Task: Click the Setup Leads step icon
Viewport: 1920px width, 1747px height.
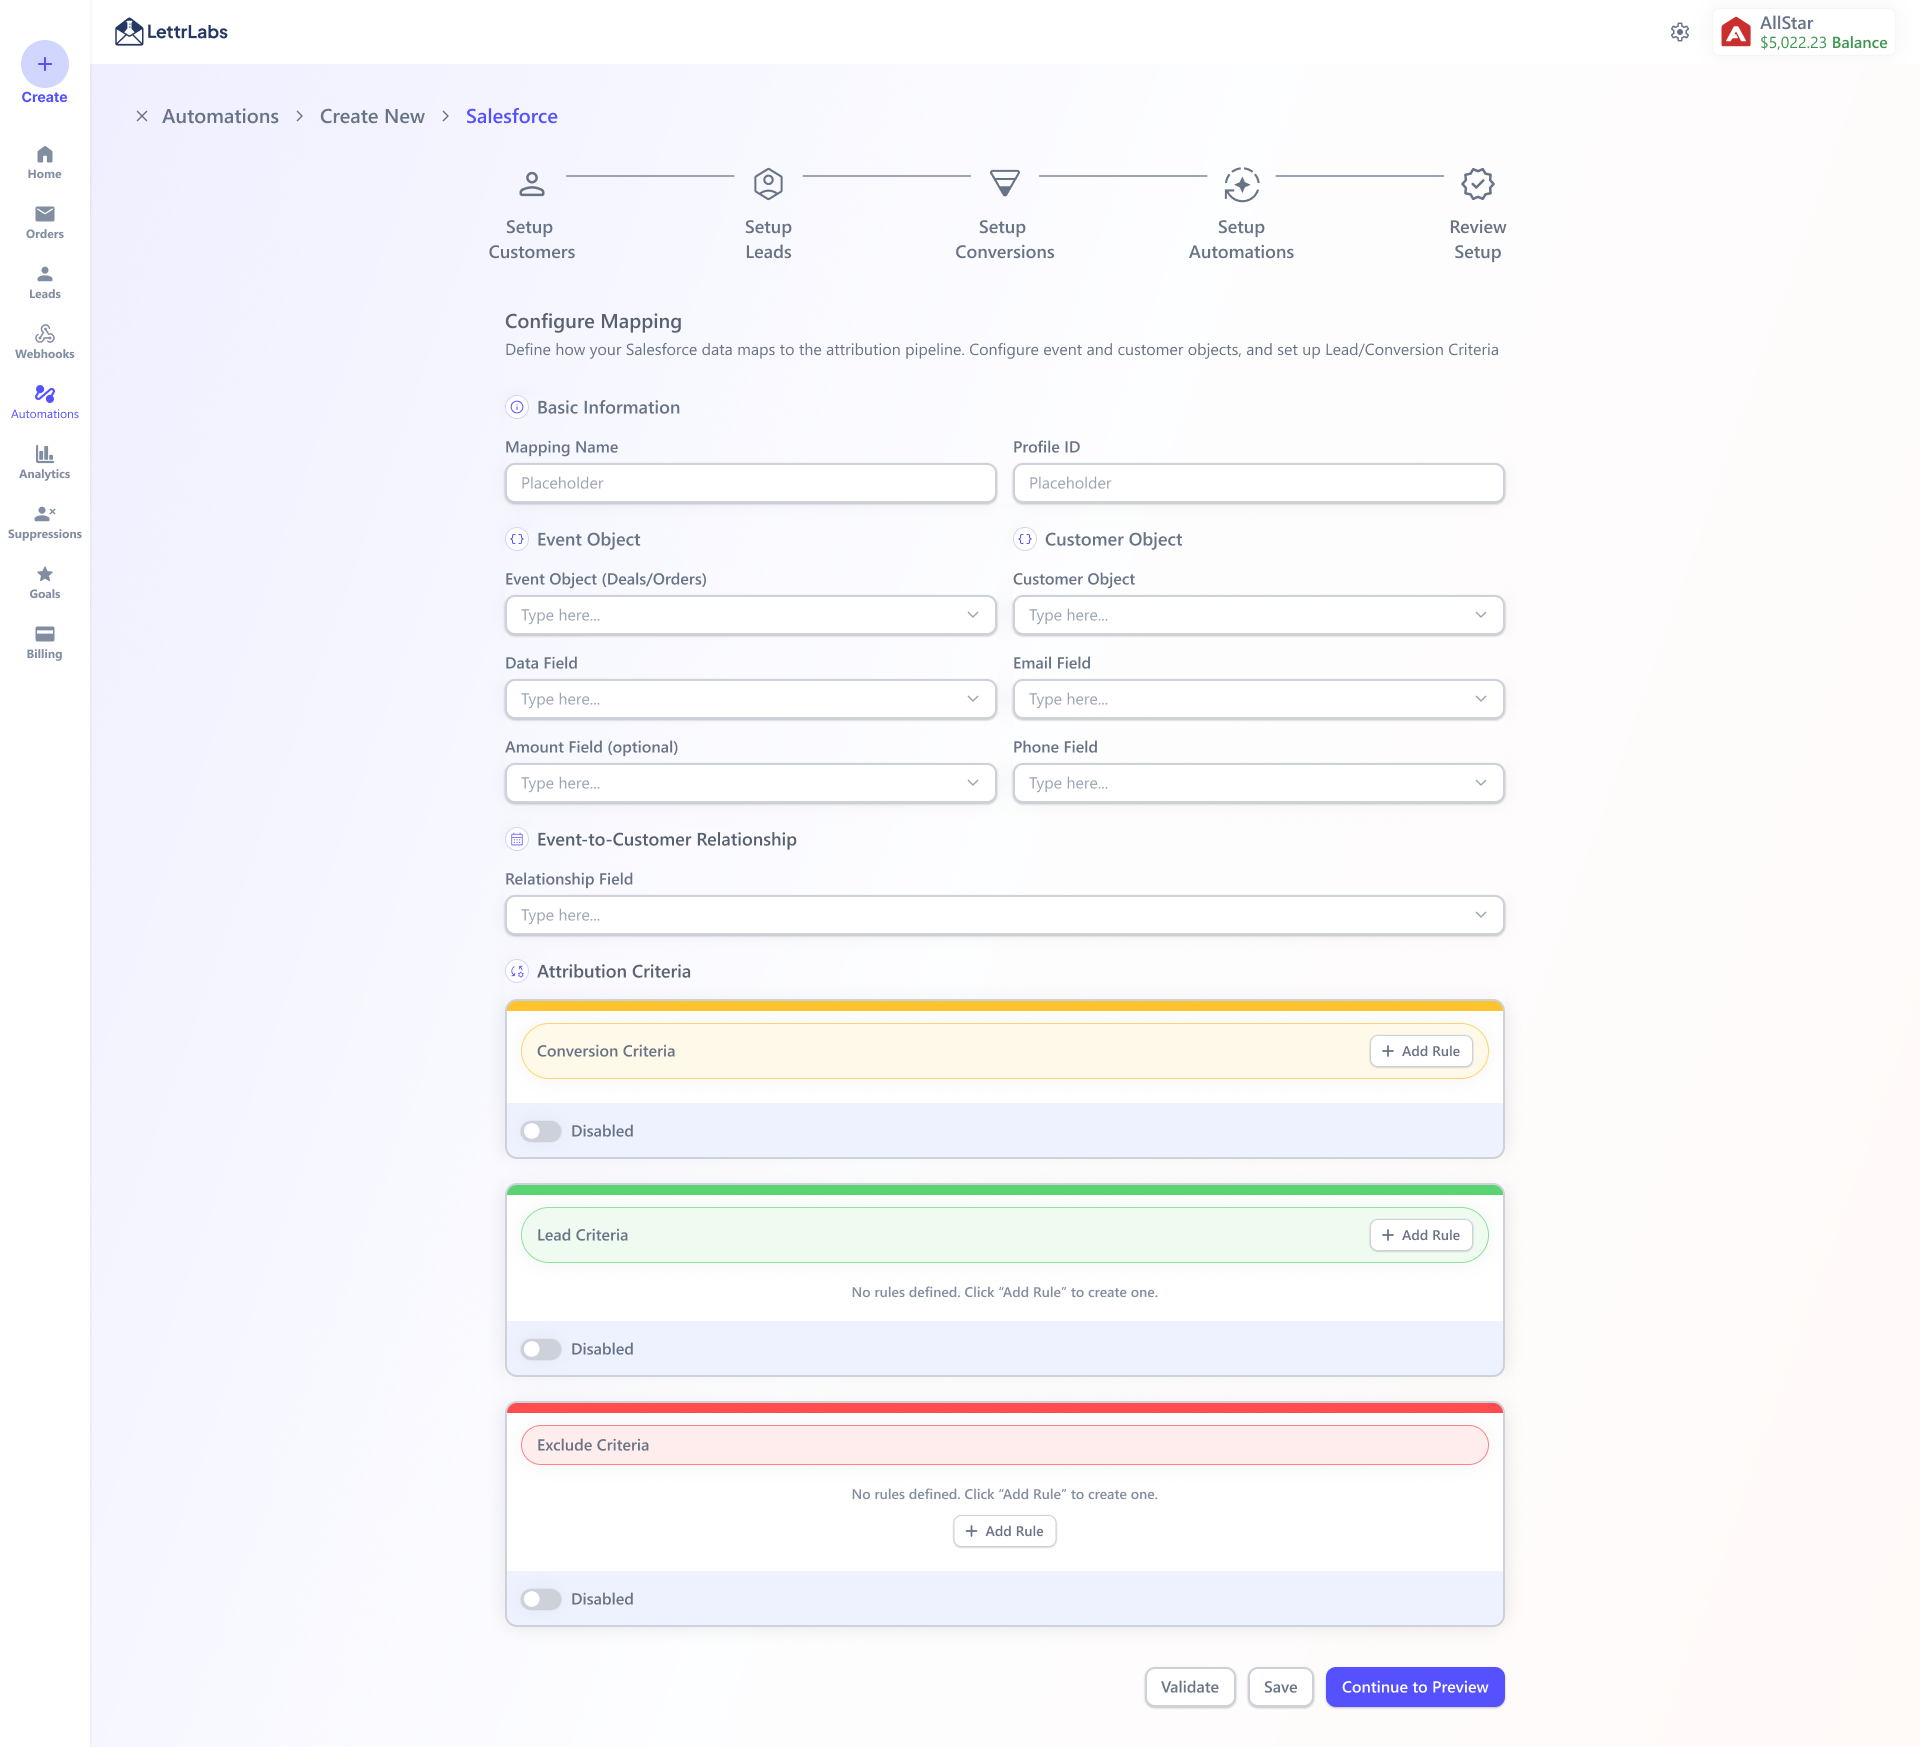Action: pos(768,184)
